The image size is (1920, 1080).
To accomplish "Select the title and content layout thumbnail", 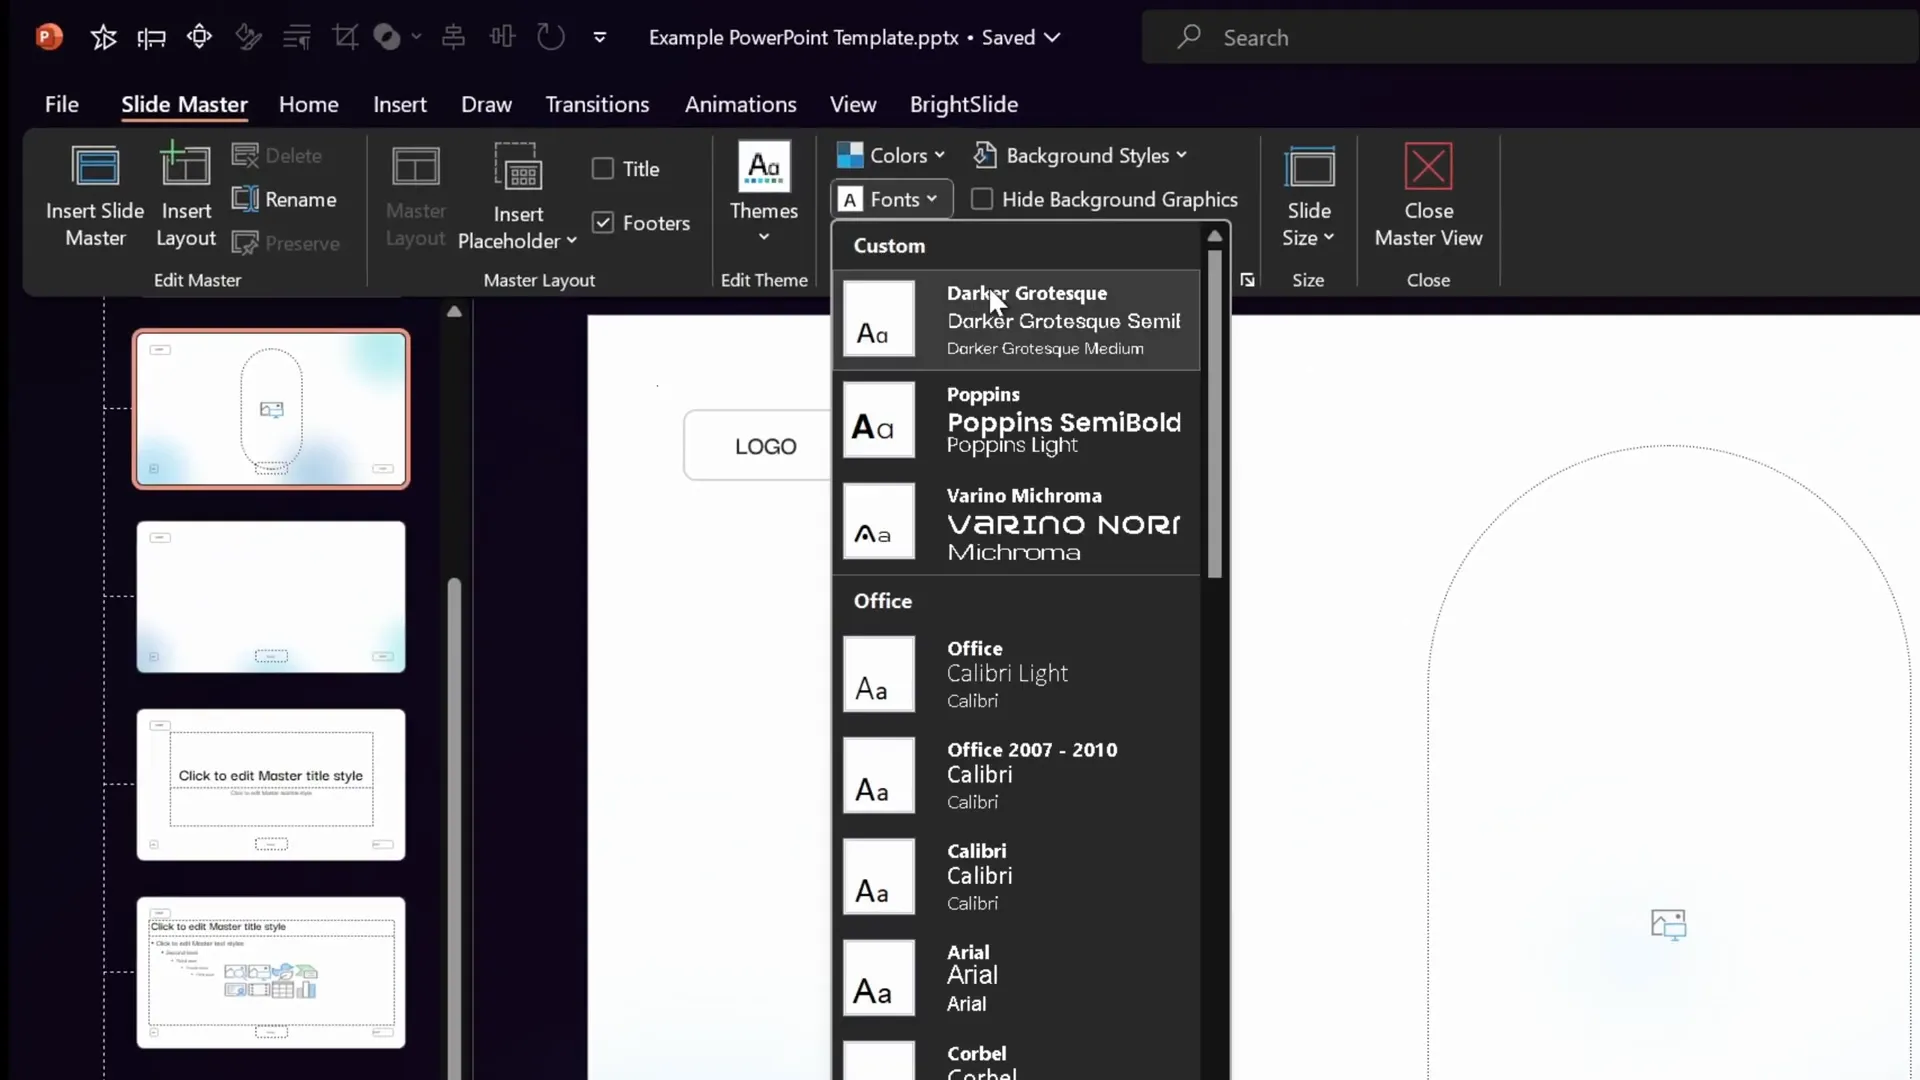I will [x=271, y=973].
